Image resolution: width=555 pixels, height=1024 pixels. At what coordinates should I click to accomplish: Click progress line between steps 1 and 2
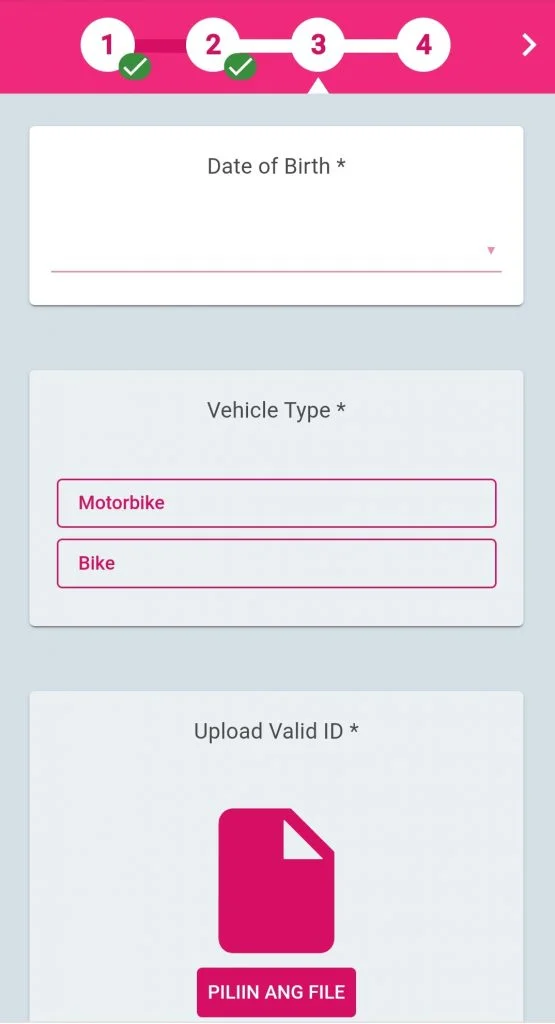point(160,46)
